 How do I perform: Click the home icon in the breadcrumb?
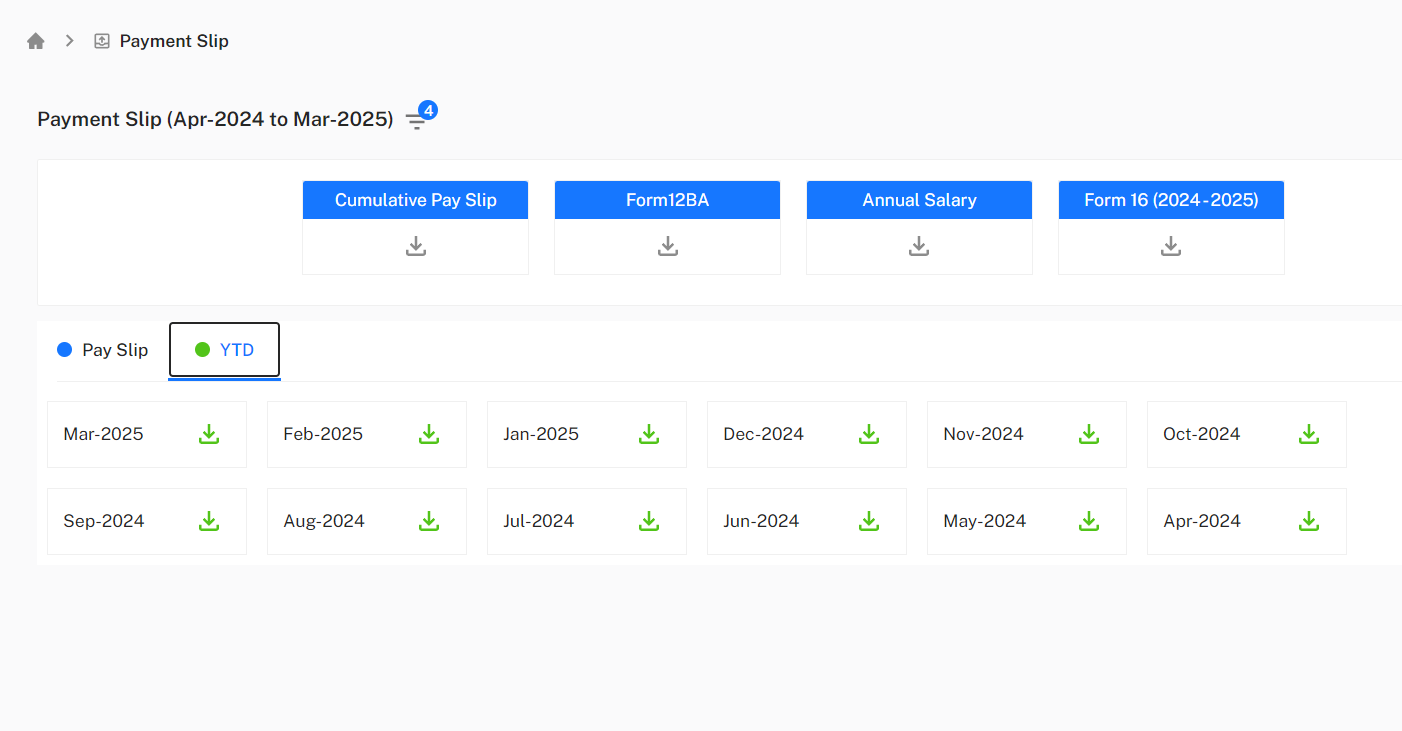point(35,40)
